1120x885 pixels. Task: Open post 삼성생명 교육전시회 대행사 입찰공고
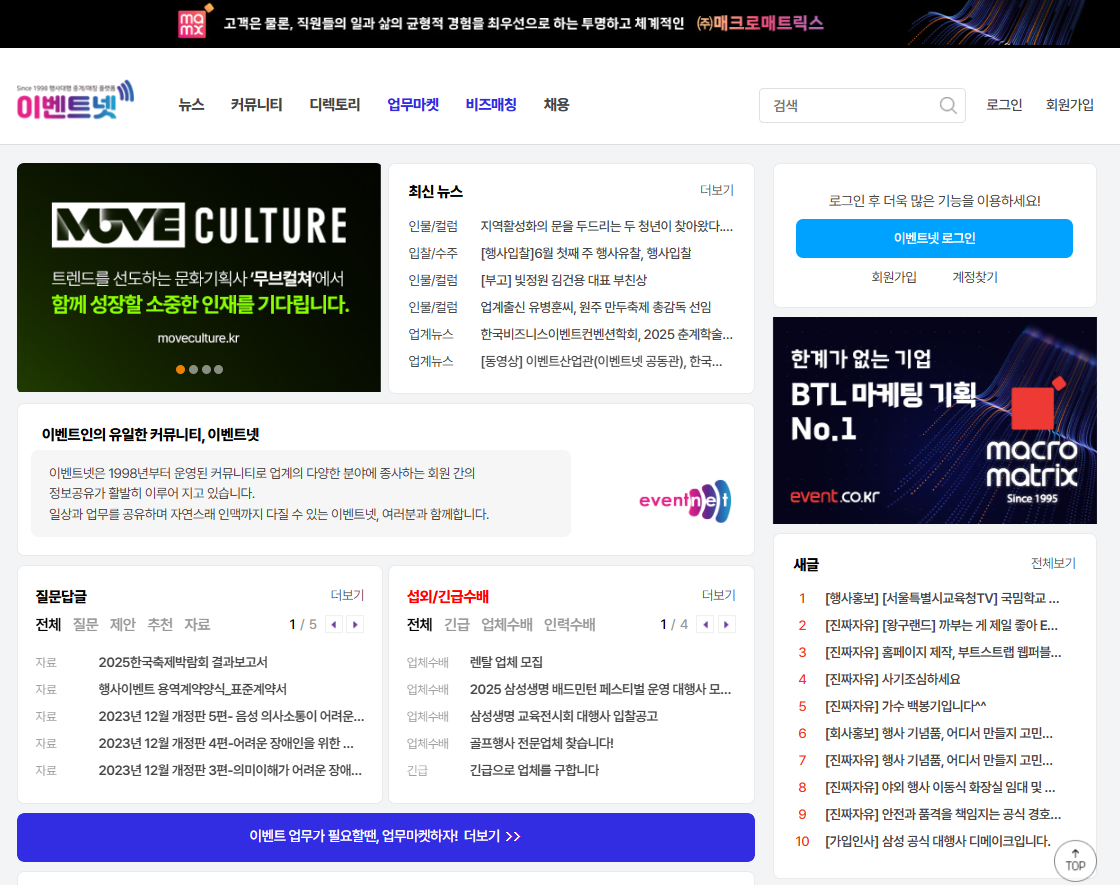(x=564, y=716)
